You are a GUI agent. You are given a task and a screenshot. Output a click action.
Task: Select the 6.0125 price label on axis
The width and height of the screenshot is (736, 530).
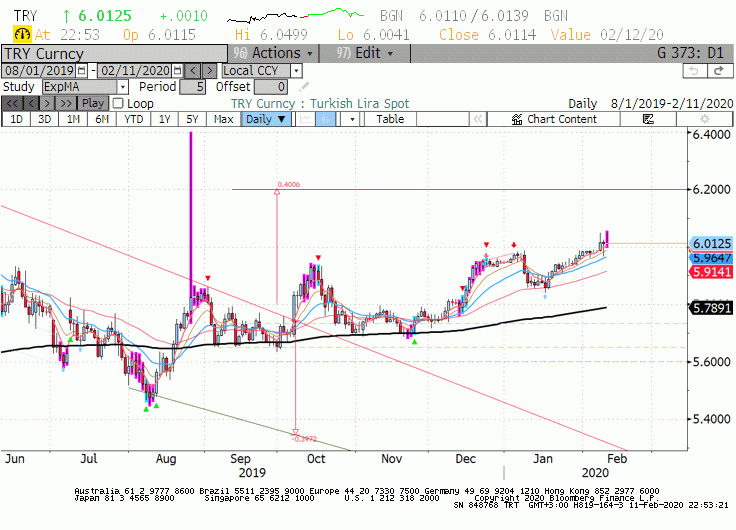coord(712,244)
